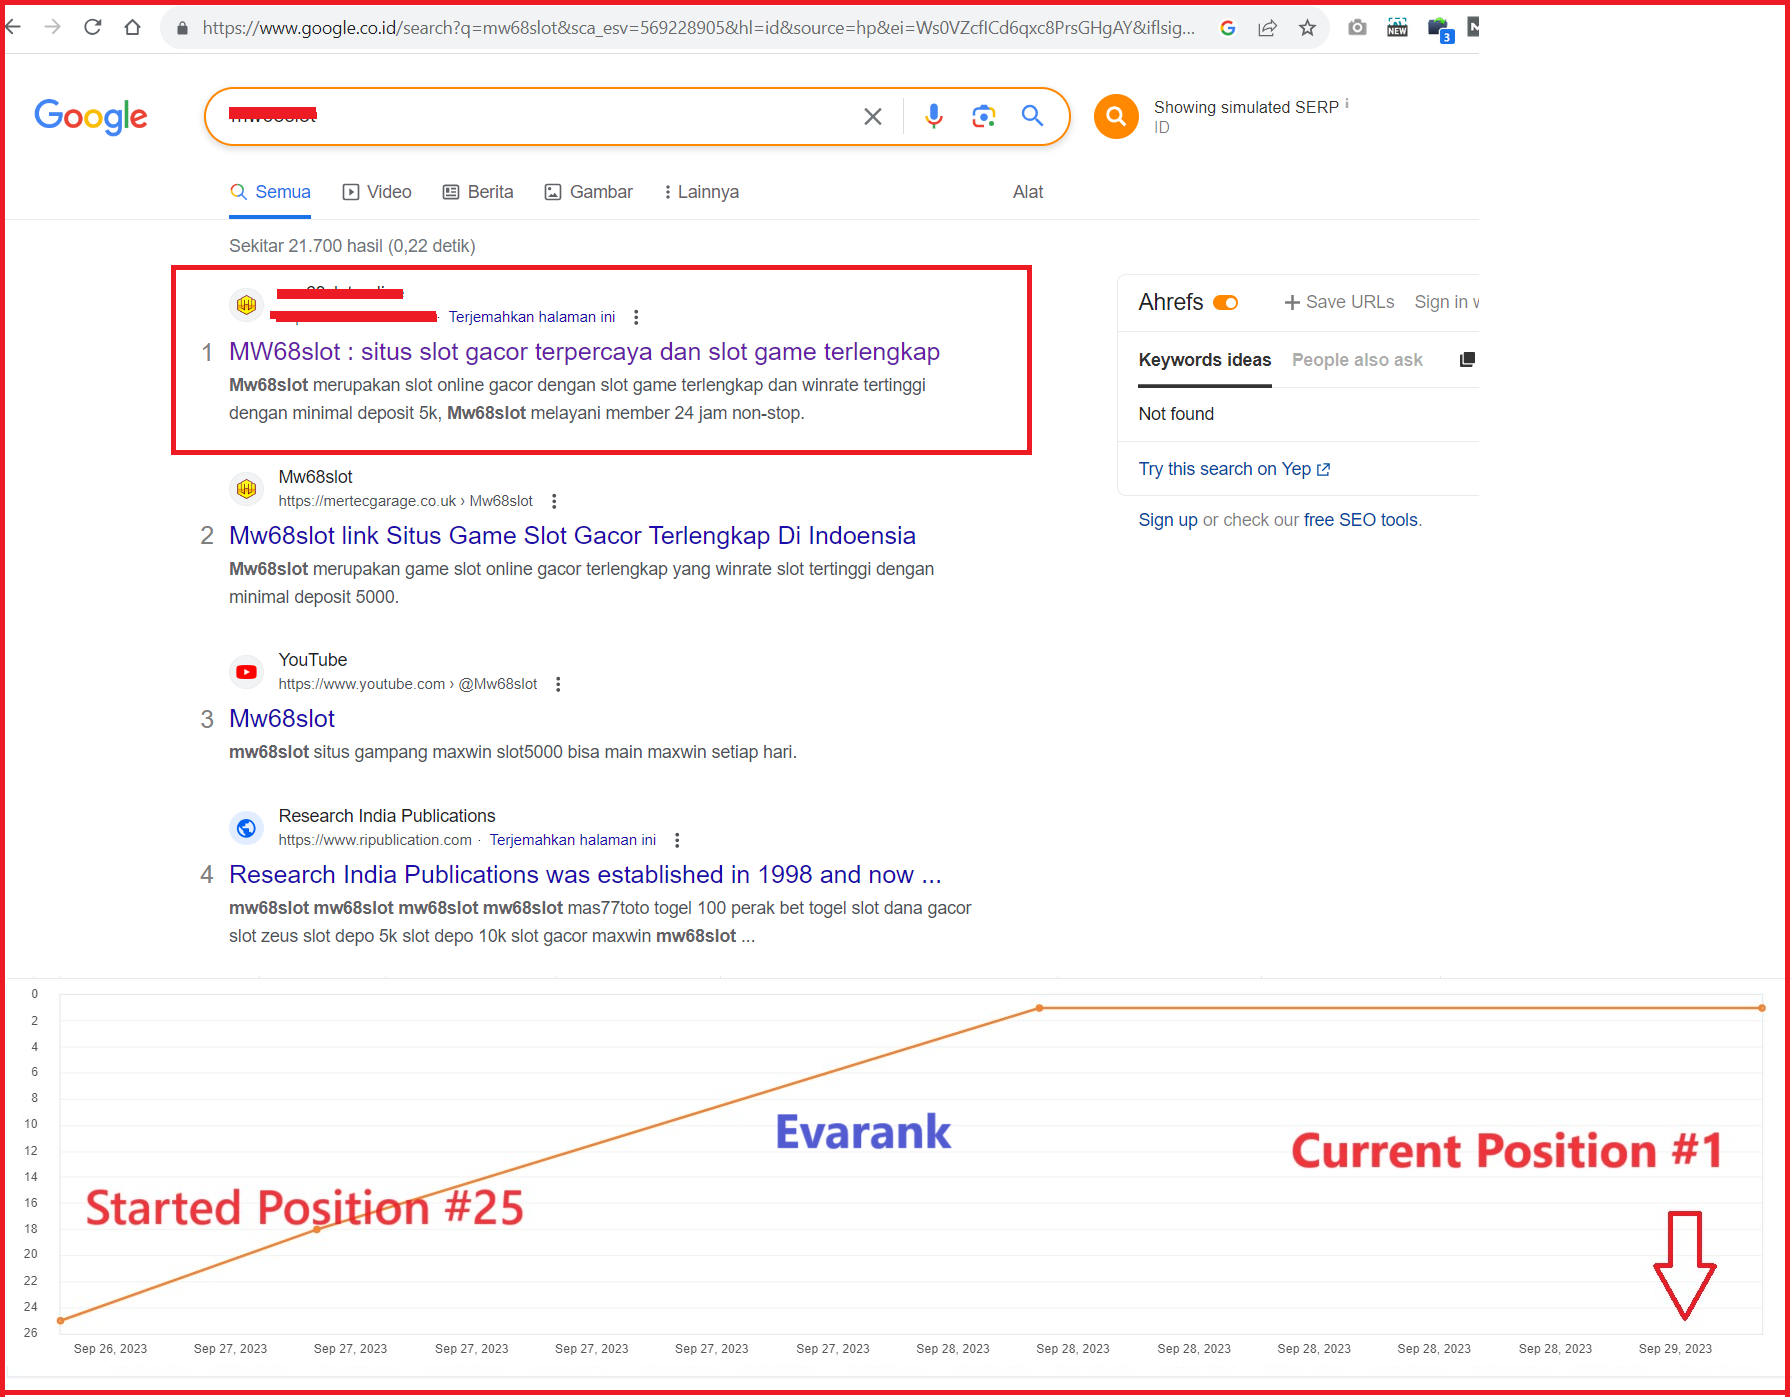Open the three-dot menu for the mertecgarage result
This screenshot has width=1792, height=1397.
click(554, 501)
